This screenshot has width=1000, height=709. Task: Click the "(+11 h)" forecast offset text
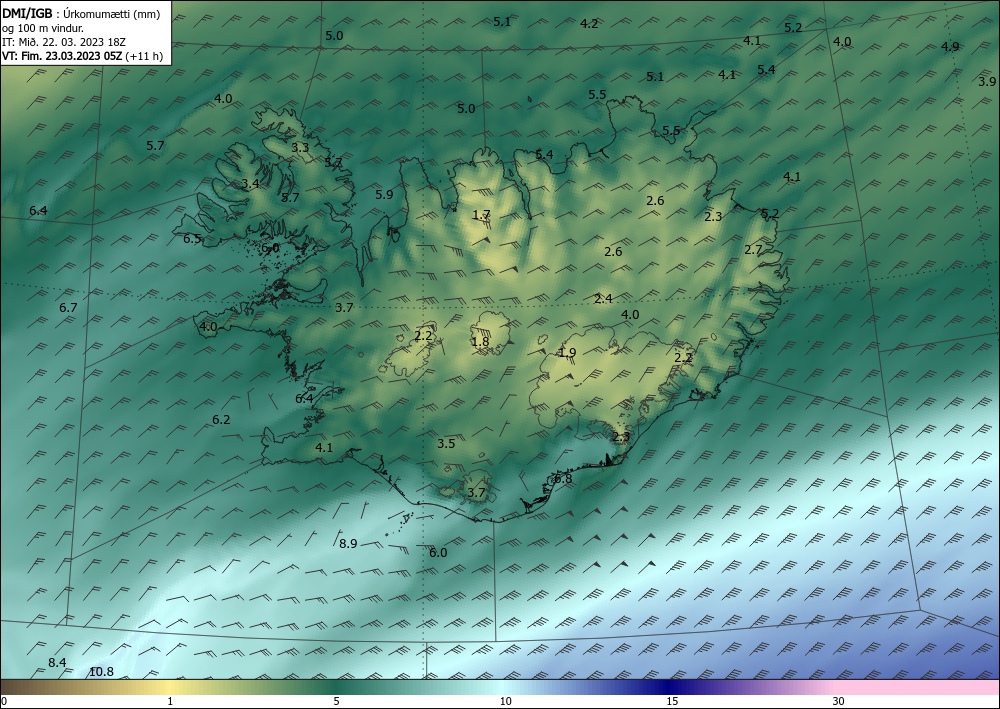[x=145, y=56]
